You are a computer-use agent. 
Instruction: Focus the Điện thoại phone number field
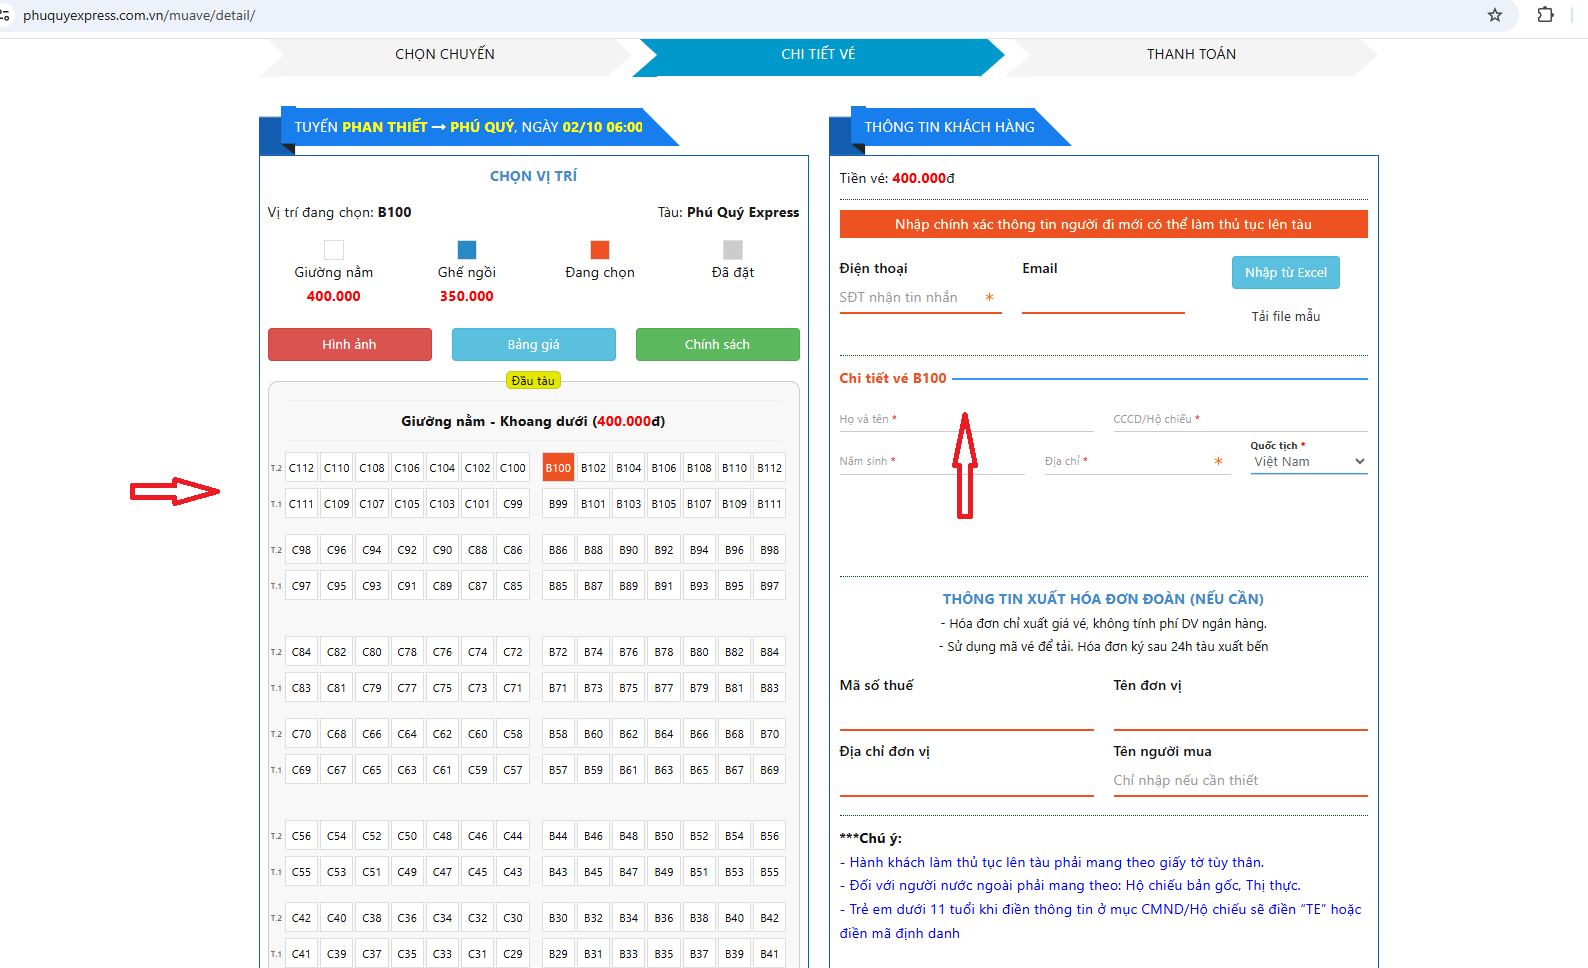[x=910, y=298]
